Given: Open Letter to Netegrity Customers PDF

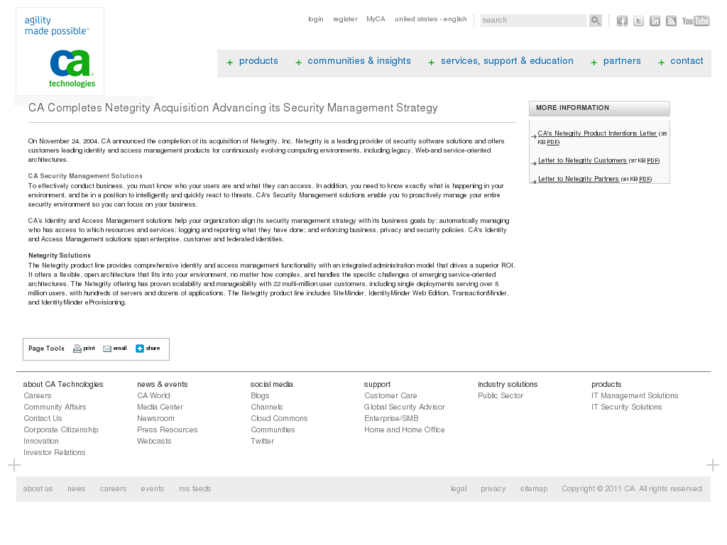Looking at the screenshot, I should (582, 160).
